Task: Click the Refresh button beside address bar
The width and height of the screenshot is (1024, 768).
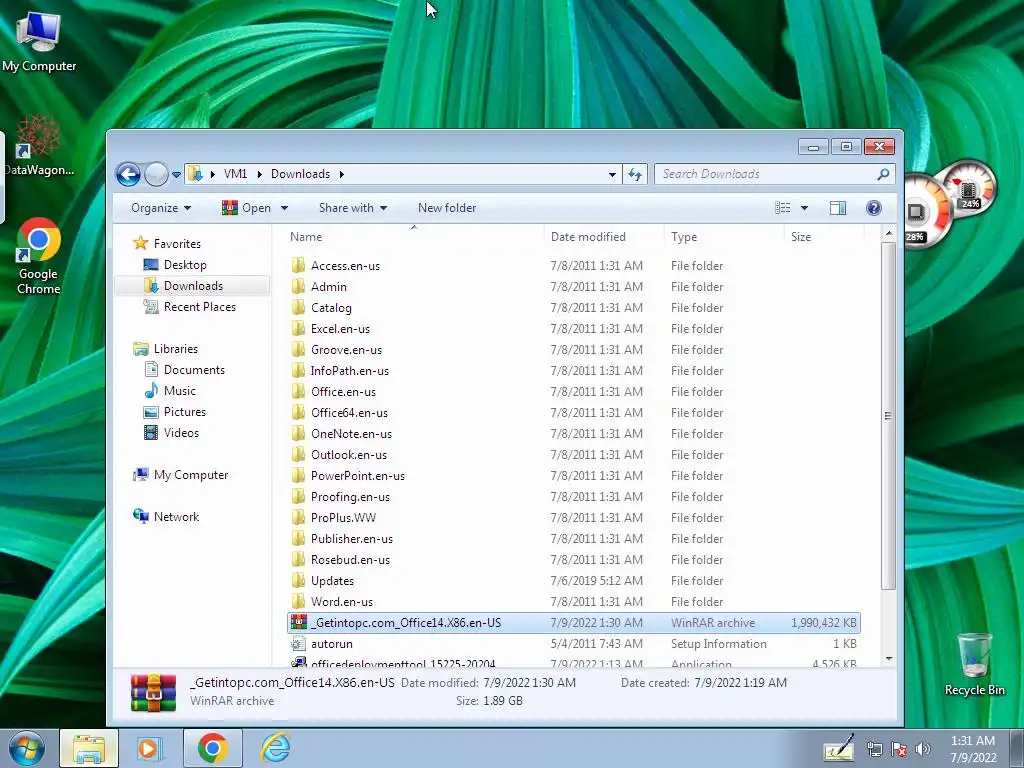Action: (x=635, y=174)
